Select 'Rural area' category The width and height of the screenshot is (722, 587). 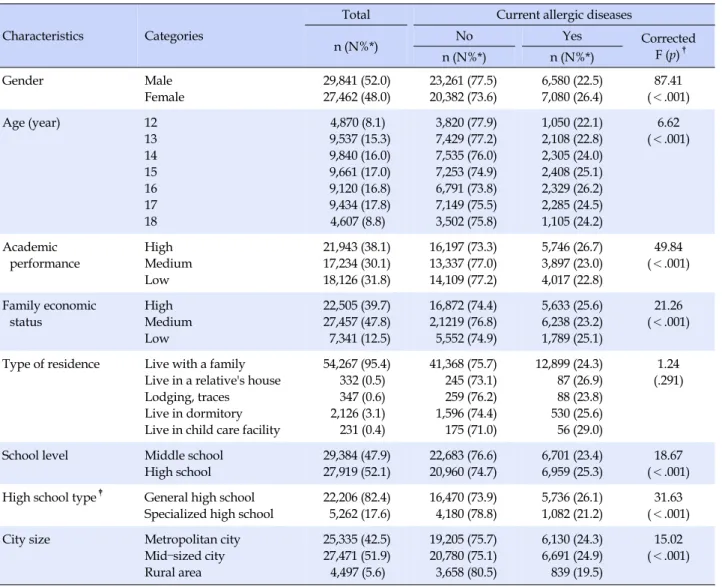(173, 573)
